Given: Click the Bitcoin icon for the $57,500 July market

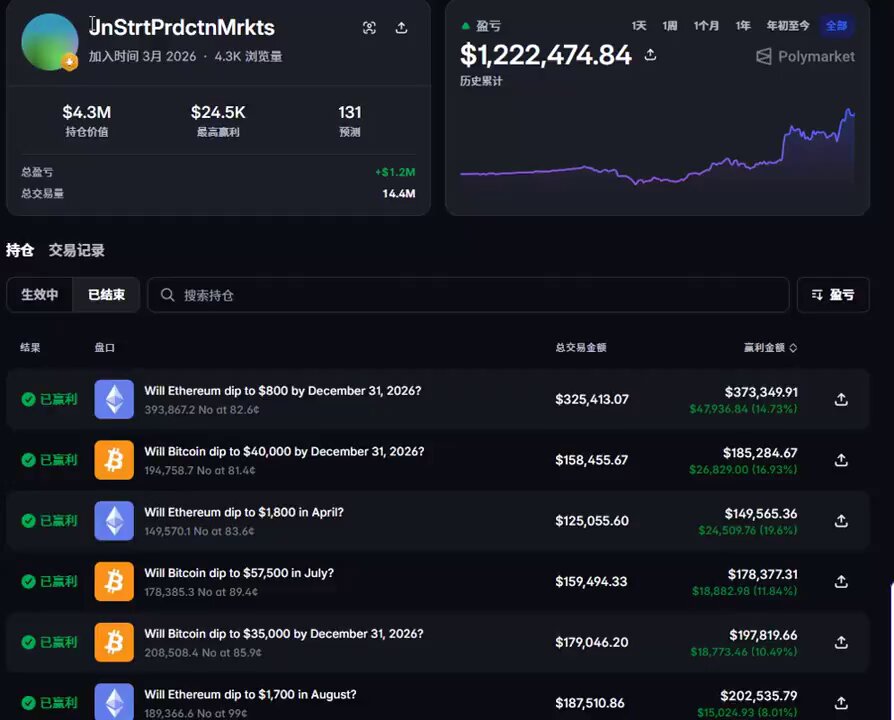Looking at the screenshot, I should coord(114,581).
